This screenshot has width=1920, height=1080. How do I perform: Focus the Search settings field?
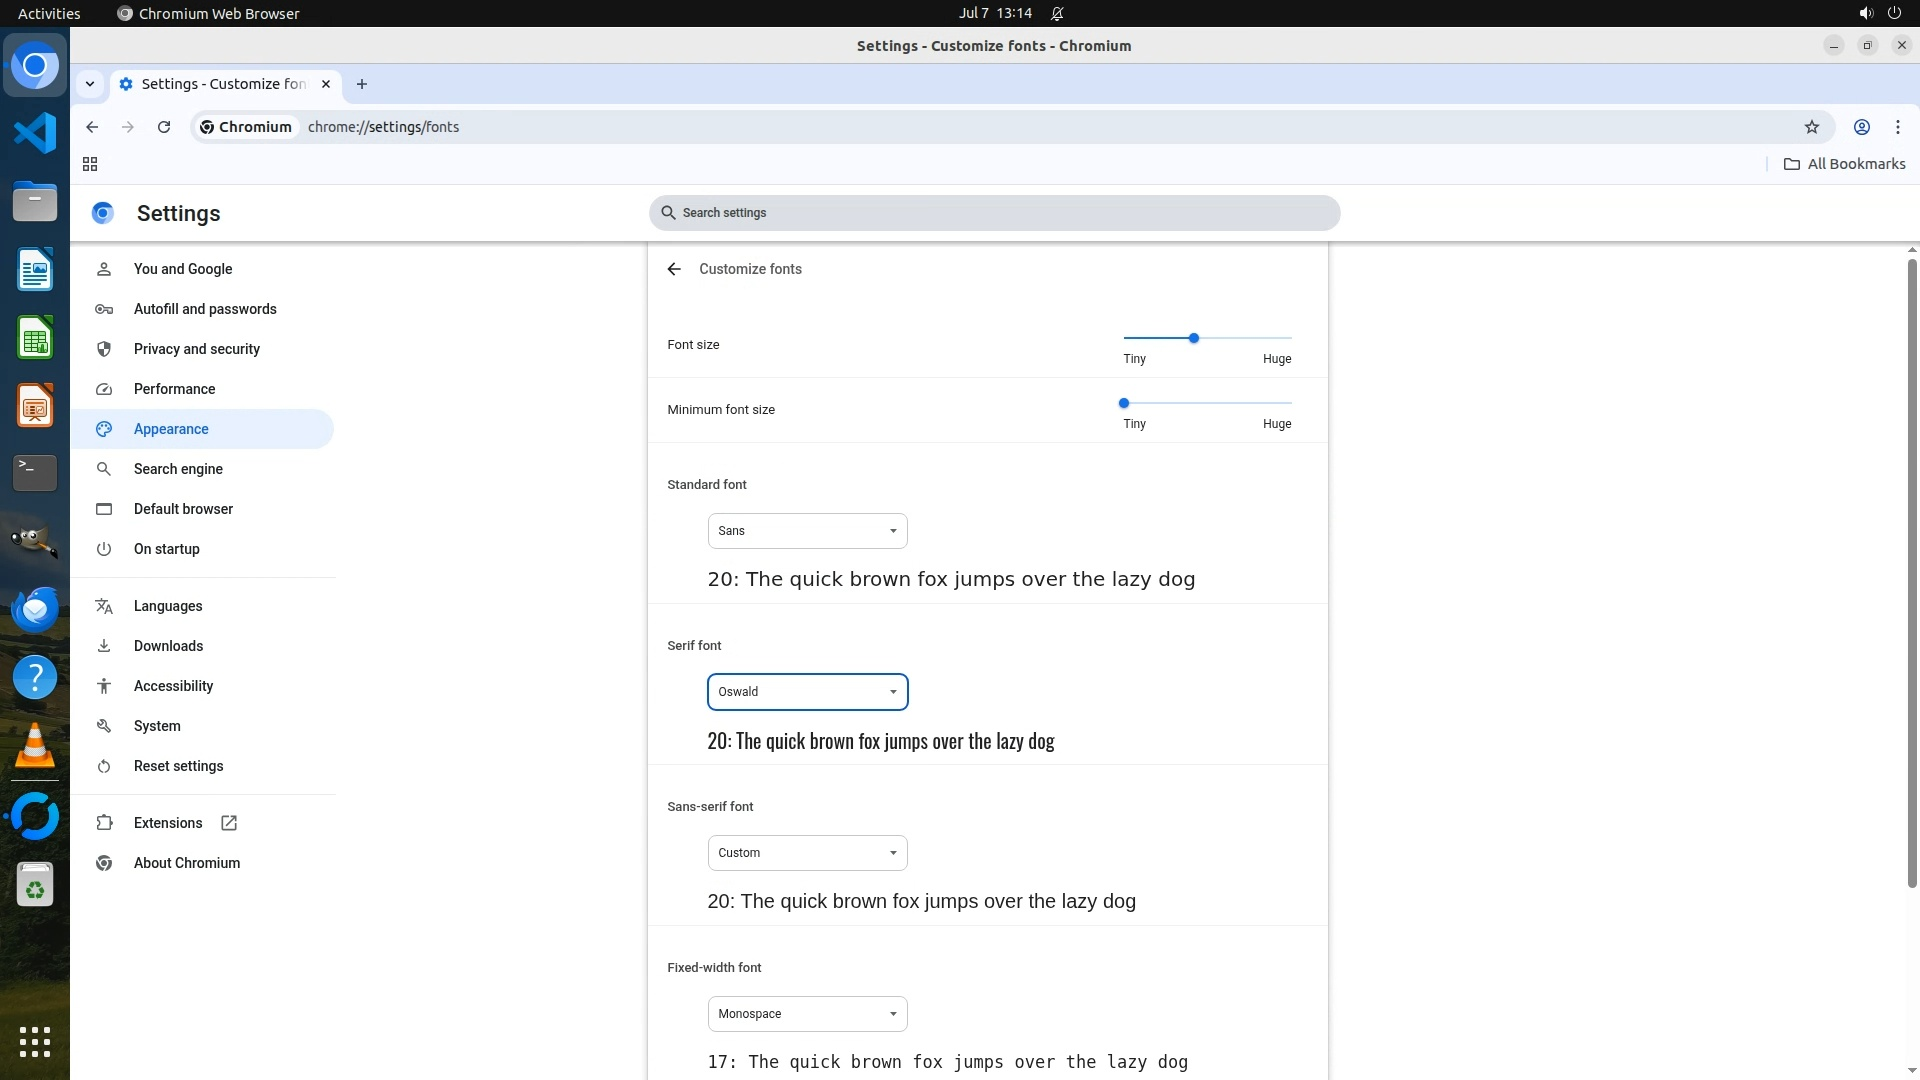point(994,213)
